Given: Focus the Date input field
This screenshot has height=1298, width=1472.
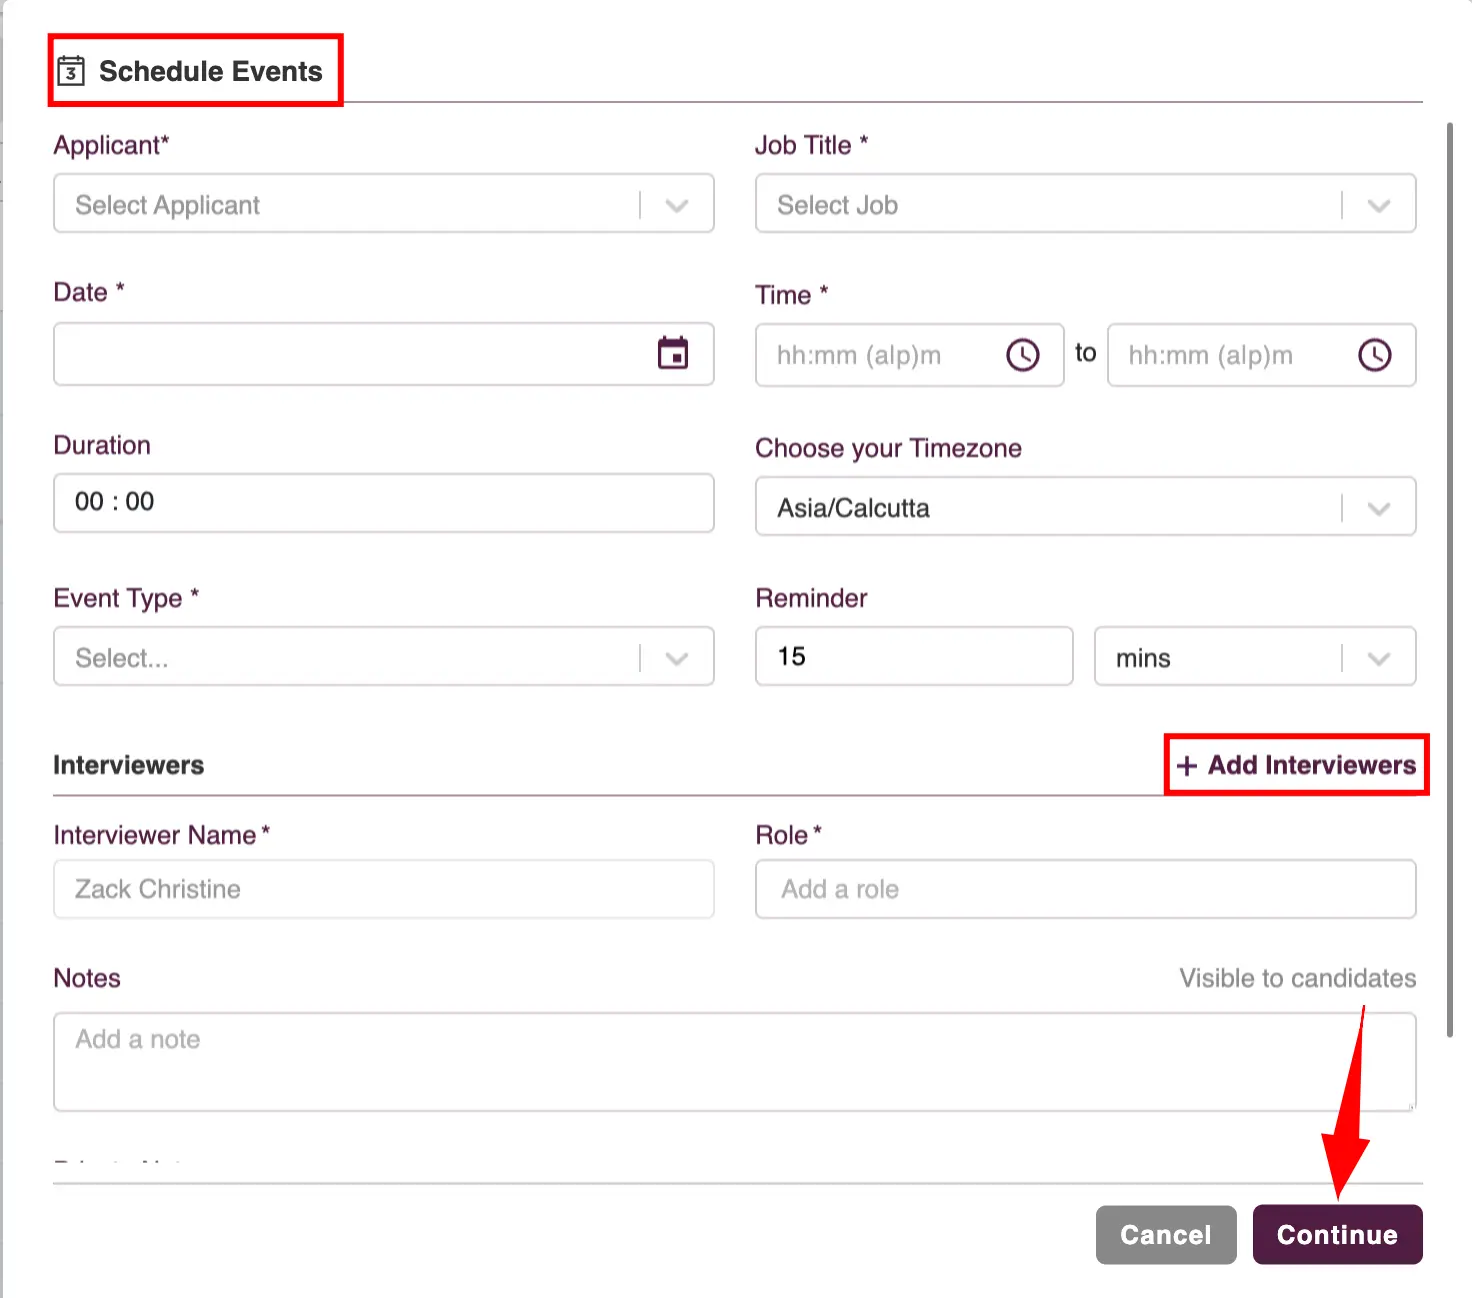Looking at the screenshot, I should 384,354.
